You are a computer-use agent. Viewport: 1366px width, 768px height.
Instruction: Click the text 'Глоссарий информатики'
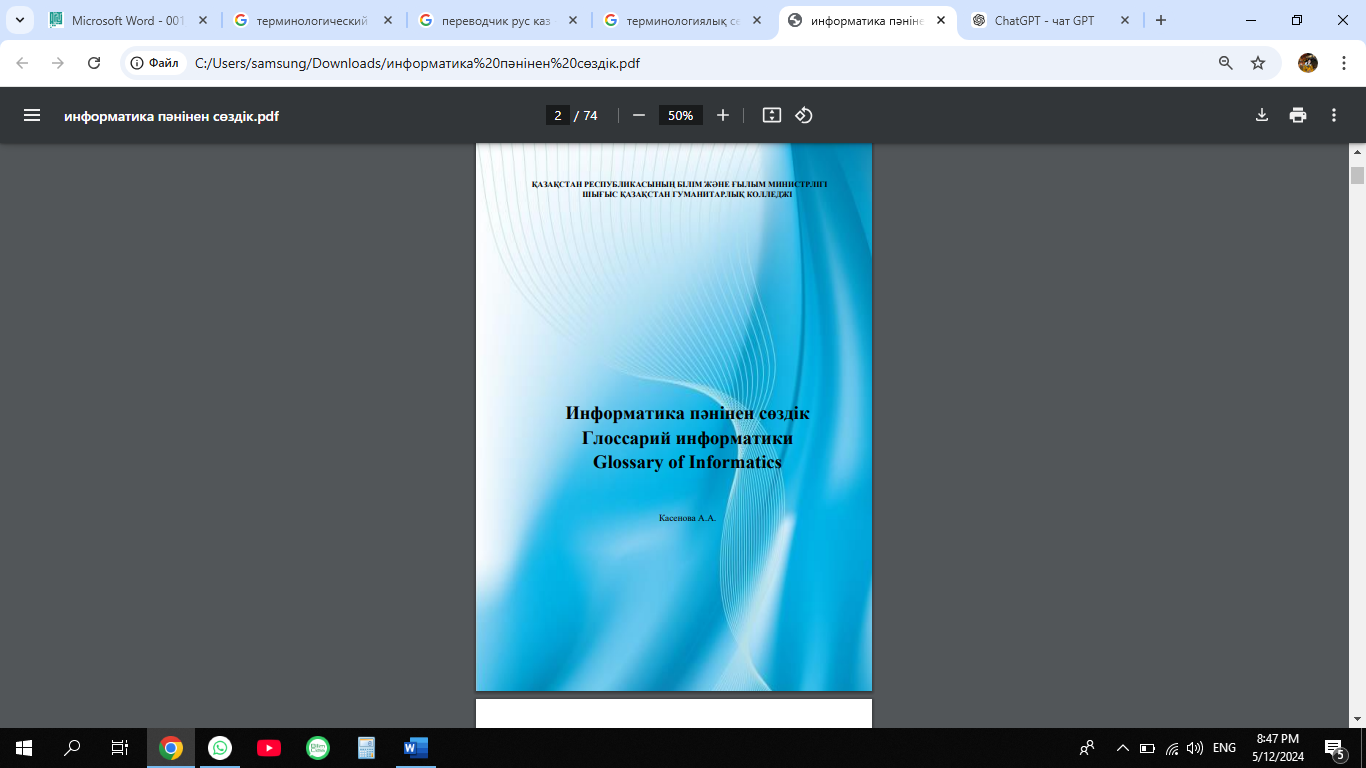[x=687, y=438]
